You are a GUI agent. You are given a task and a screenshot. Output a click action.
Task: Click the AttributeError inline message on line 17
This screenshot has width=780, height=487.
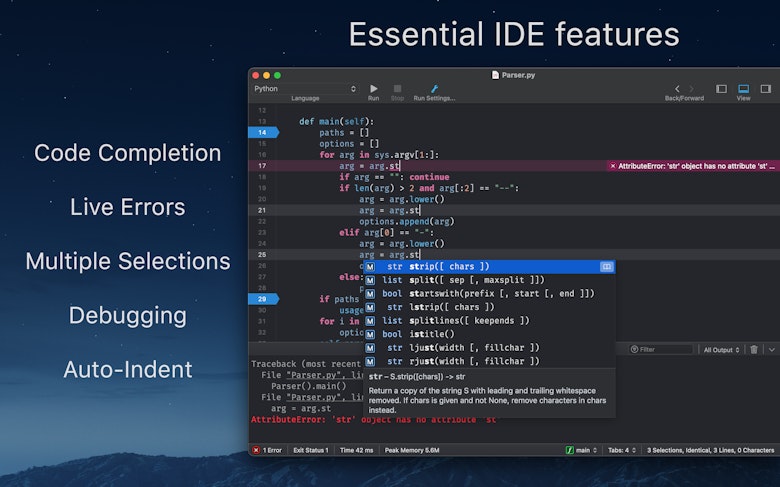(x=691, y=166)
